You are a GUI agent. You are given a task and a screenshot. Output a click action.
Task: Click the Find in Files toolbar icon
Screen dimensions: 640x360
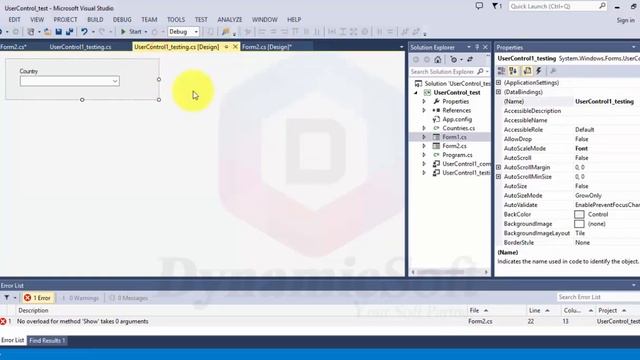coord(226,31)
